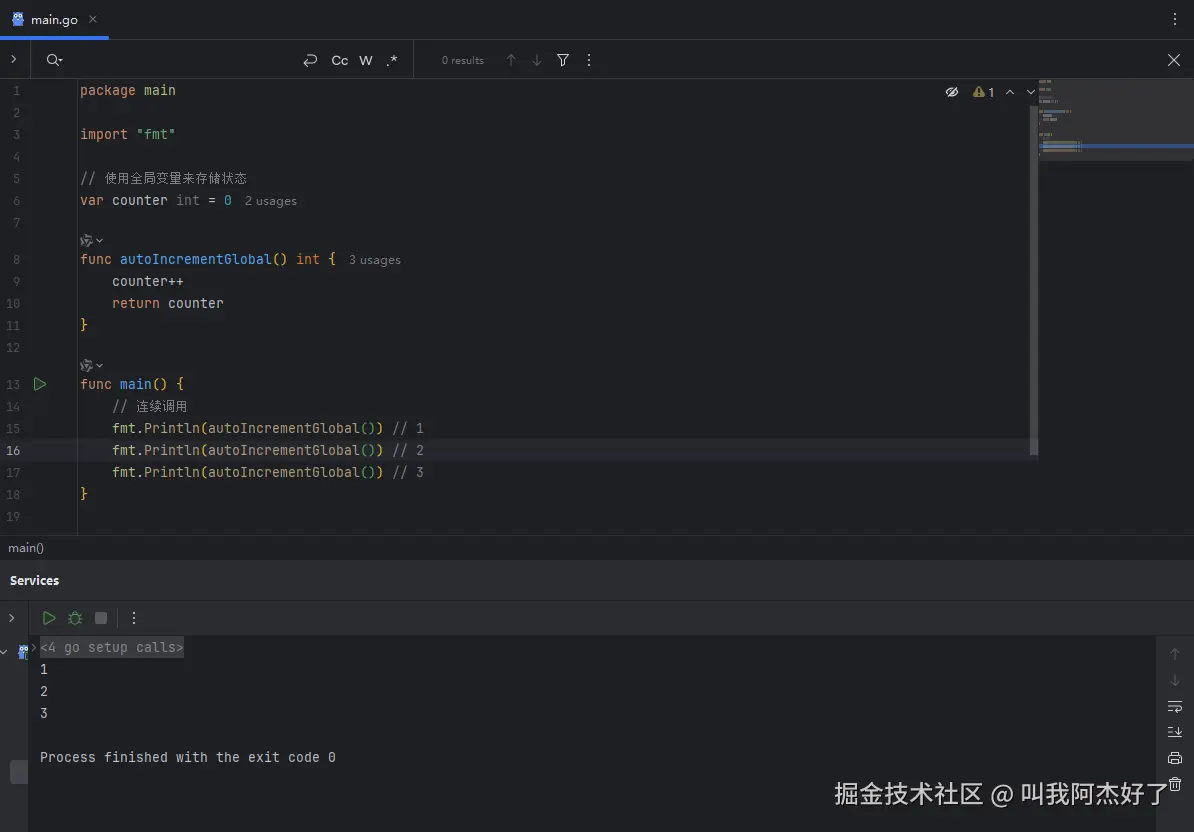Close the main.go editor tab
1194x832 pixels.
point(93,19)
